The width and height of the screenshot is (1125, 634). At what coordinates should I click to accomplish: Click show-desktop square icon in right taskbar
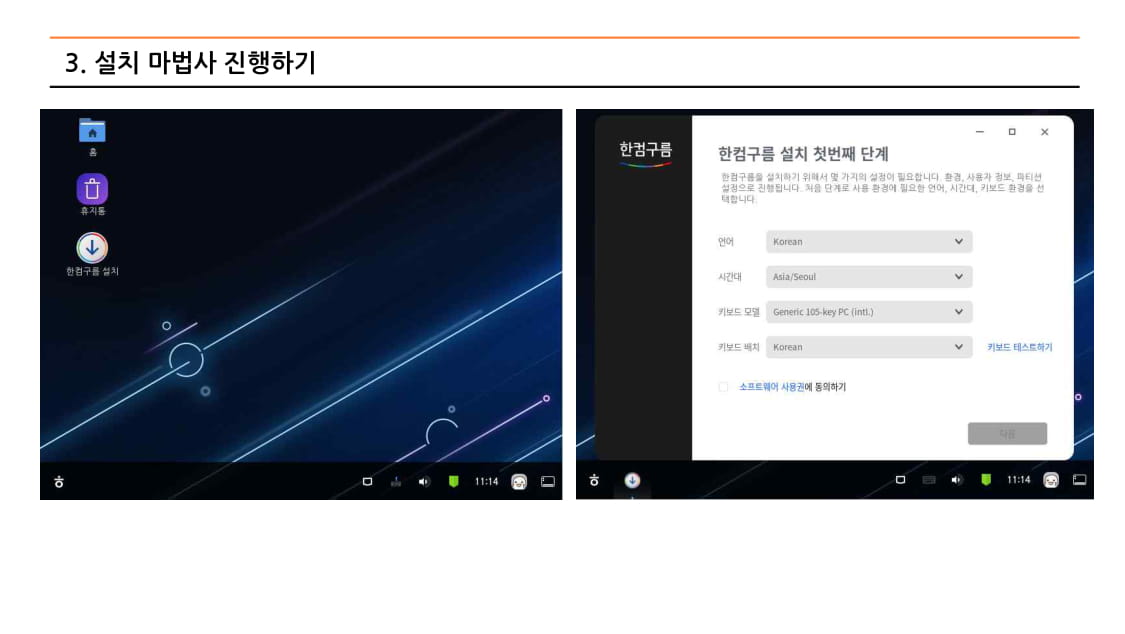[x=900, y=480]
